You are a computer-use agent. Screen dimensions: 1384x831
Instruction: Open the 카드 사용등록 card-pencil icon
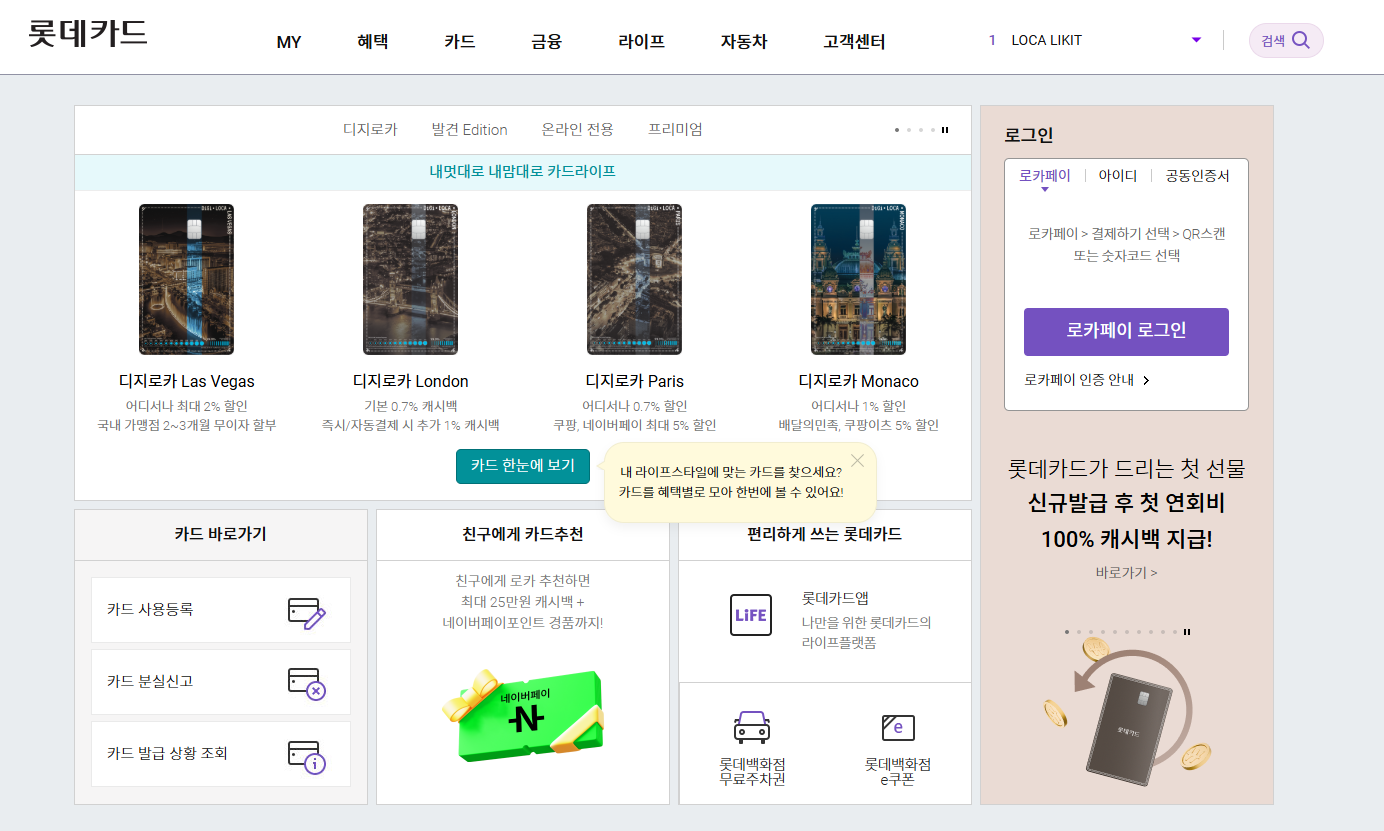pyautogui.click(x=307, y=612)
